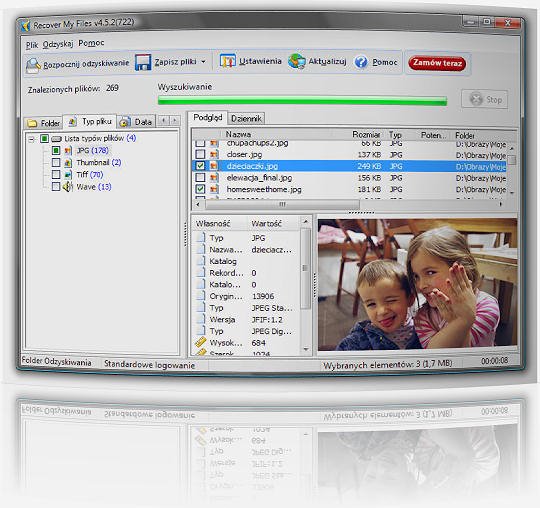Click the Aktualizuj globe icon
Image resolution: width=540 pixels, height=508 pixels.
coord(297,61)
